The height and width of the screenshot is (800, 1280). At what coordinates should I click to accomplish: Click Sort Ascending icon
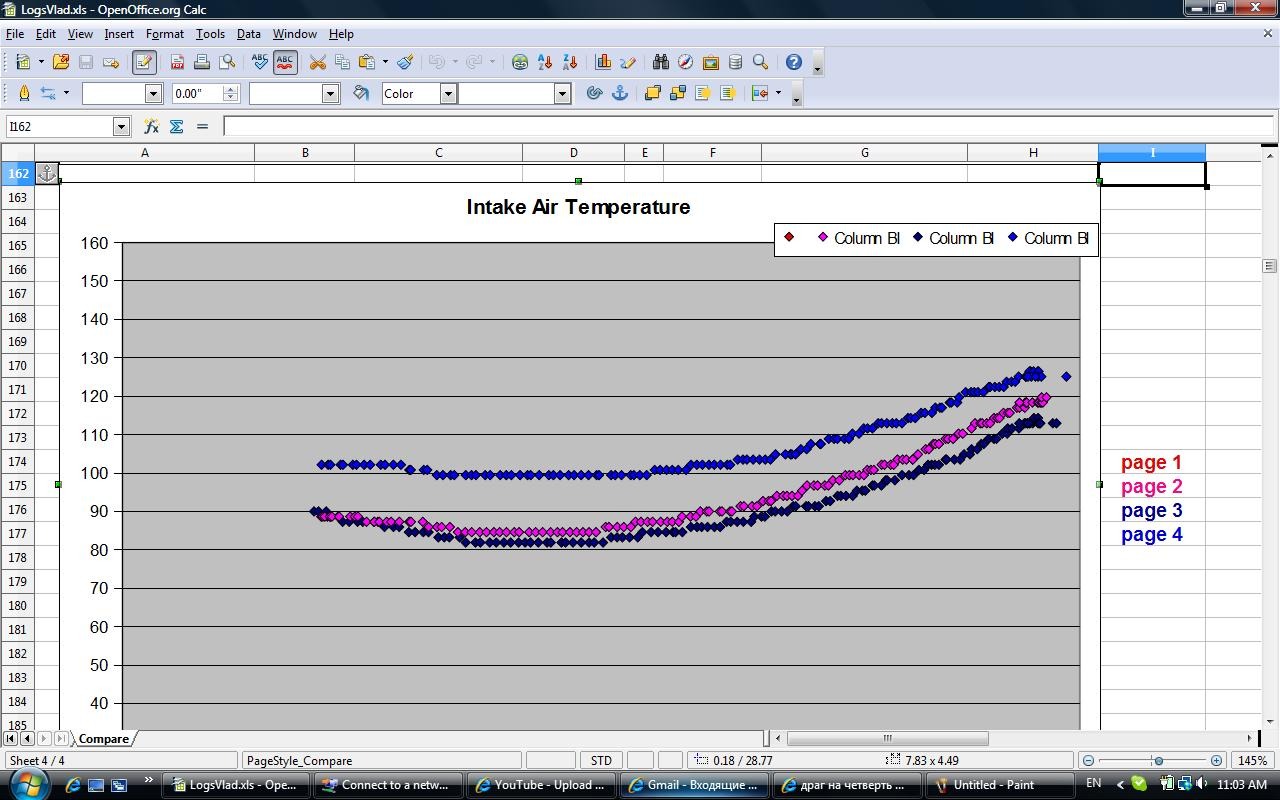[x=545, y=62]
